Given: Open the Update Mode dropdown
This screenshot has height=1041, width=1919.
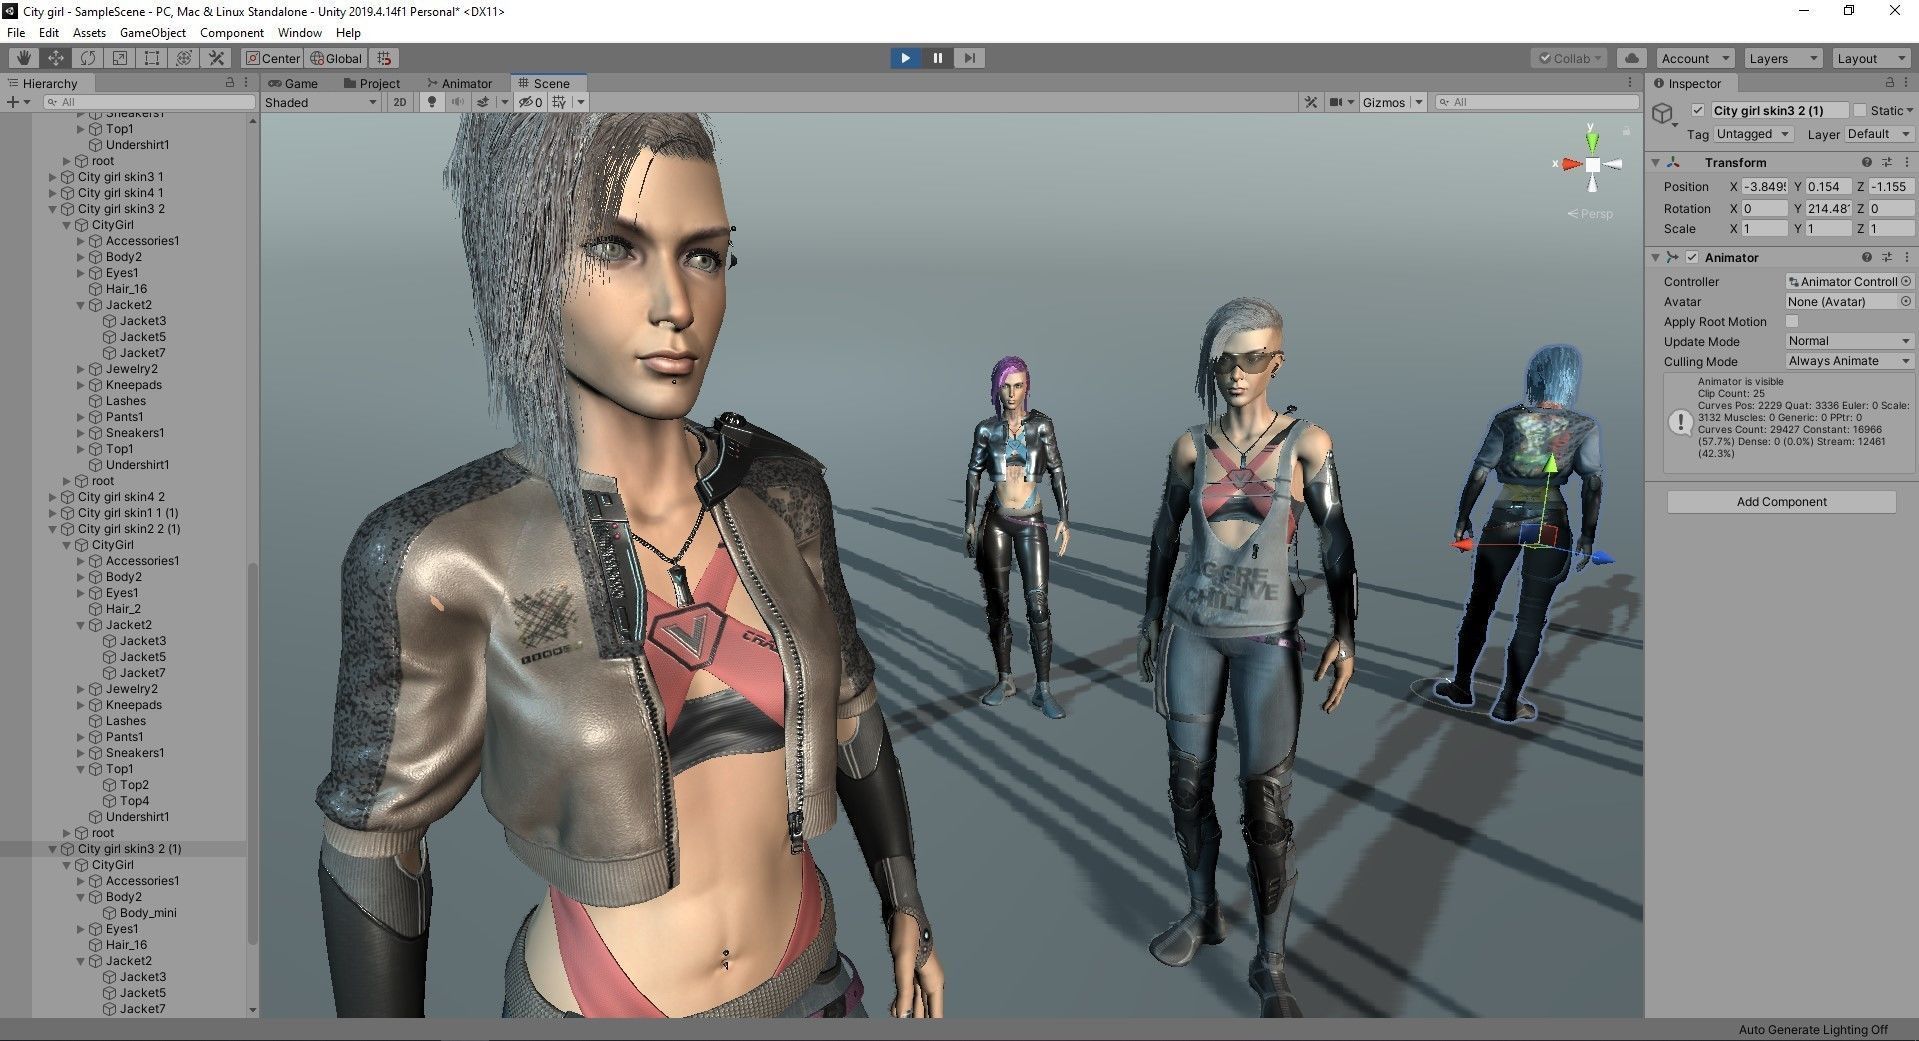Looking at the screenshot, I should click(x=1849, y=341).
